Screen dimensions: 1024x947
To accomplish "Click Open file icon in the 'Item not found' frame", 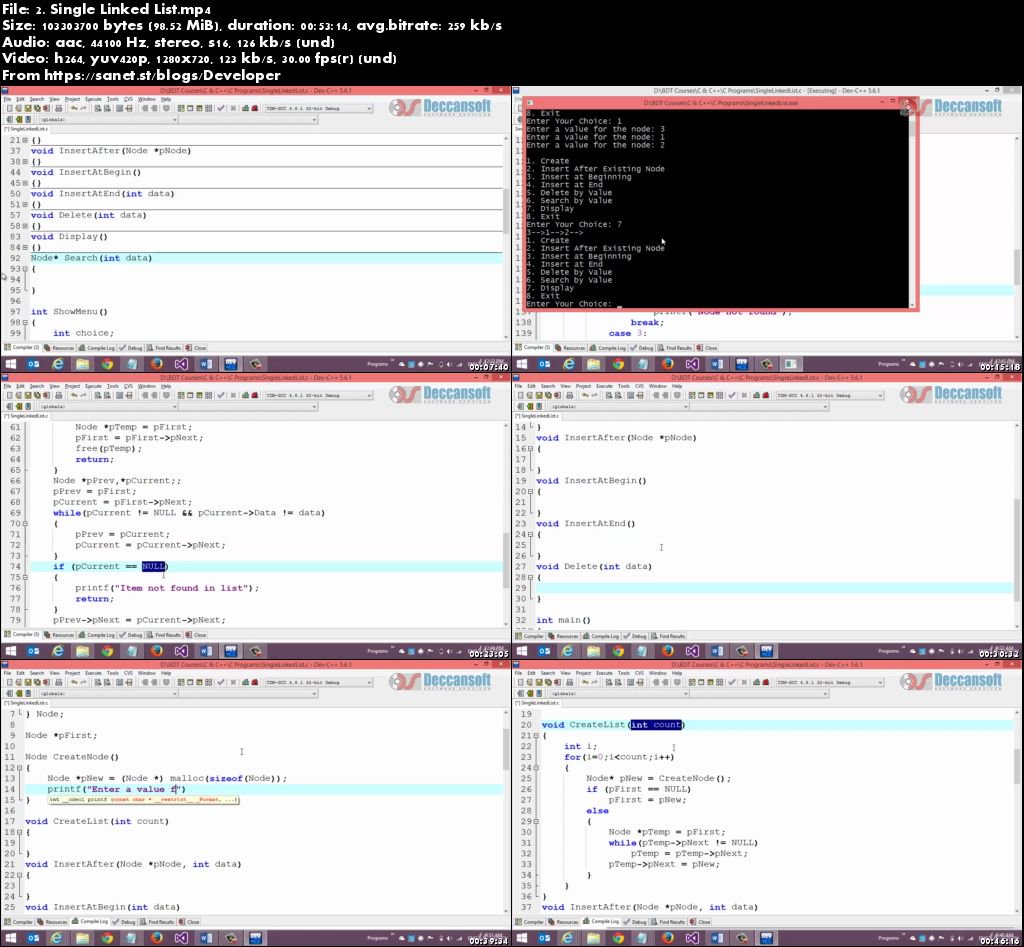I will 18,395.
